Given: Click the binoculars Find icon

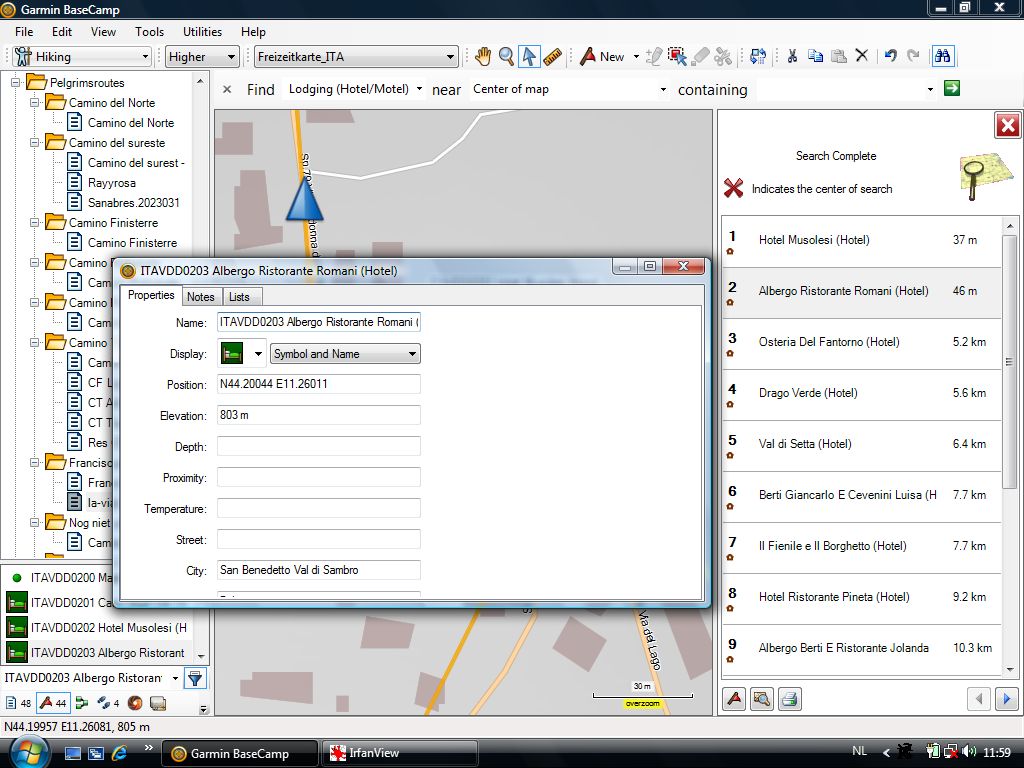Looking at the screenshot, I should pos(942,56).
